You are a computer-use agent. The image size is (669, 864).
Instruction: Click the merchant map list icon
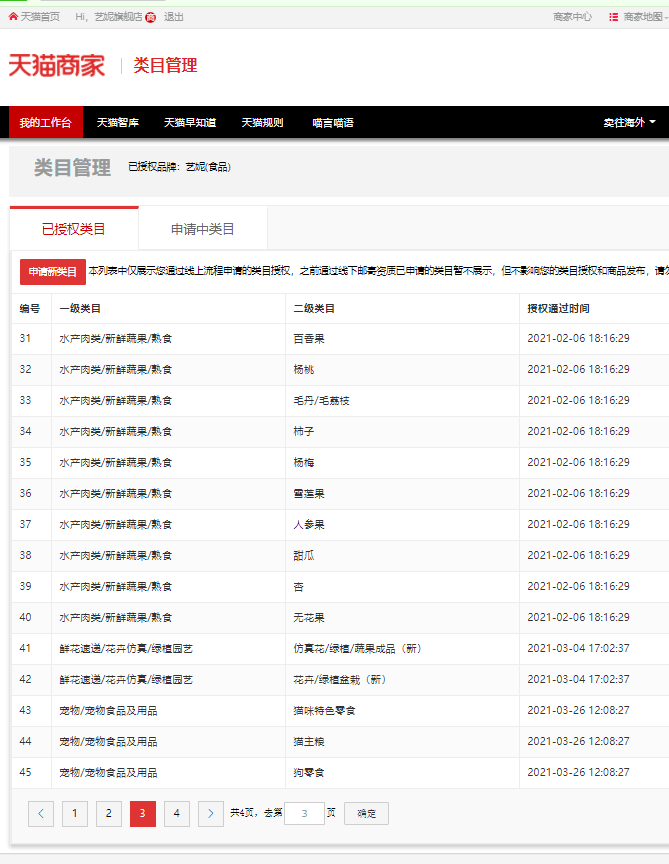(613, 17)
